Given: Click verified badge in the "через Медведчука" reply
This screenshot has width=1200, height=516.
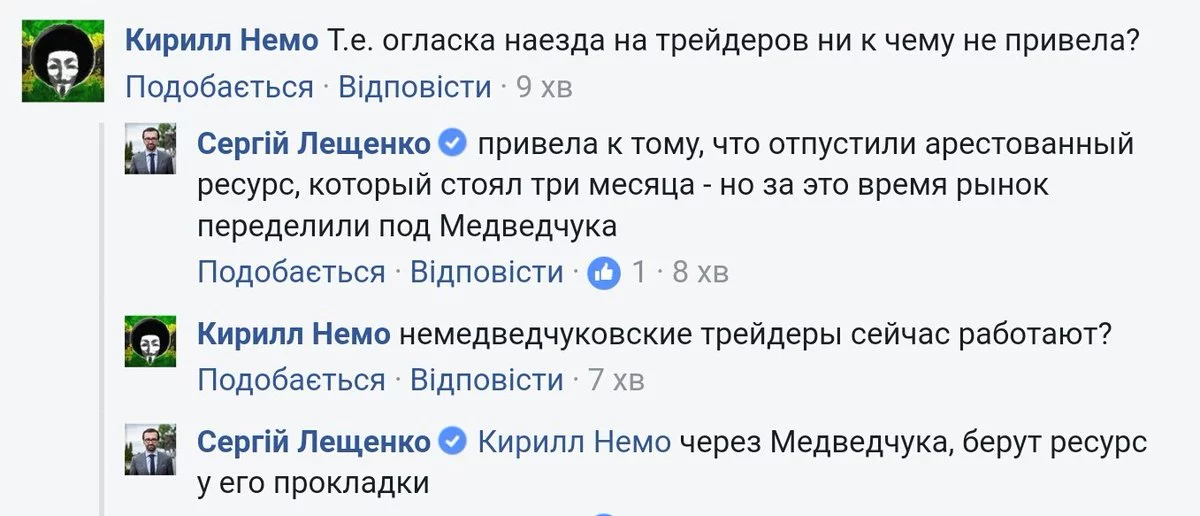Looking at the screenshot, I should [453, 441].
